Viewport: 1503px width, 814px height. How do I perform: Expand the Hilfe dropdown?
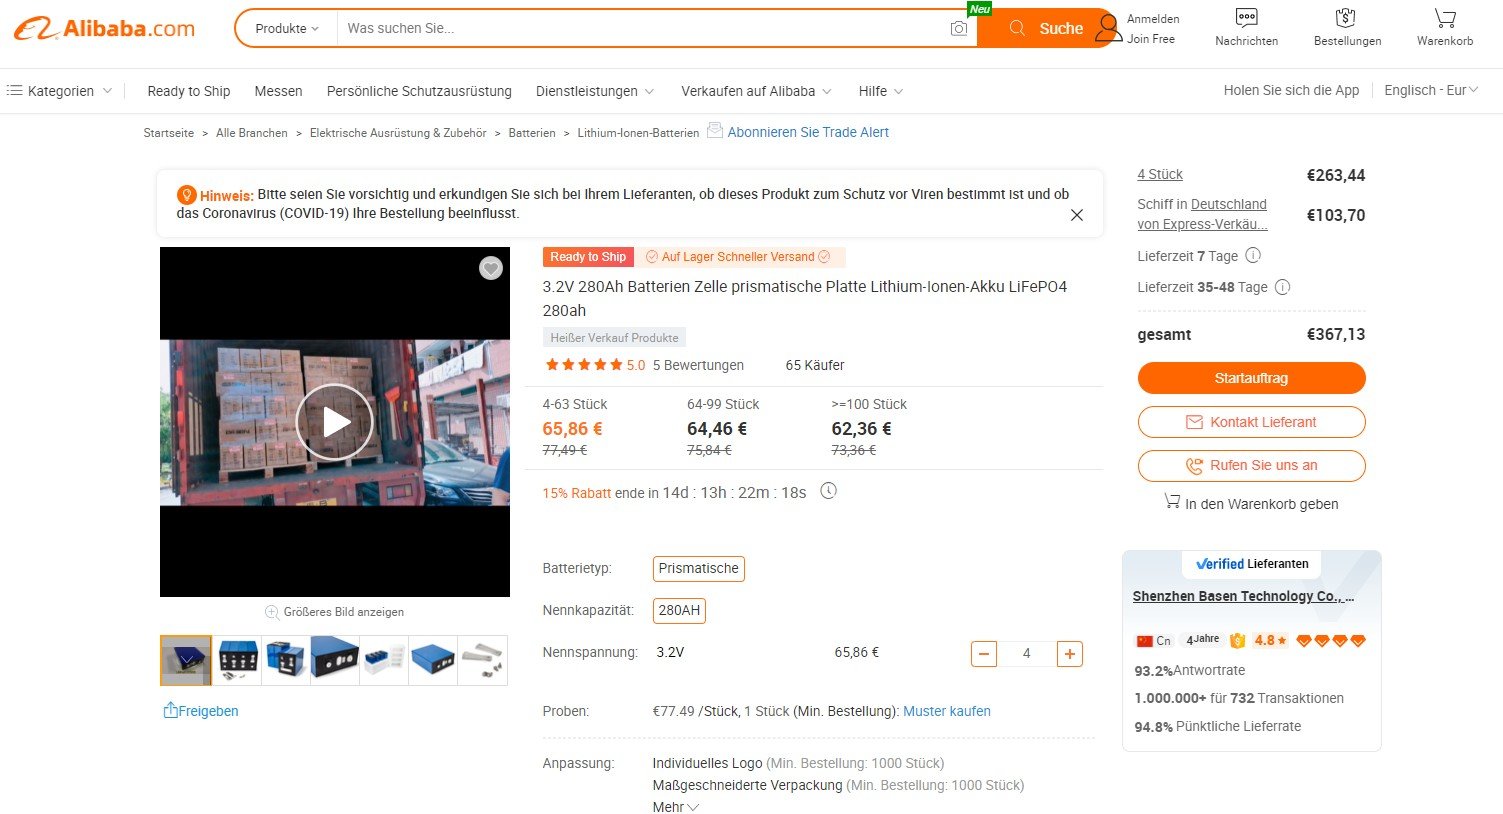[881, 91]
